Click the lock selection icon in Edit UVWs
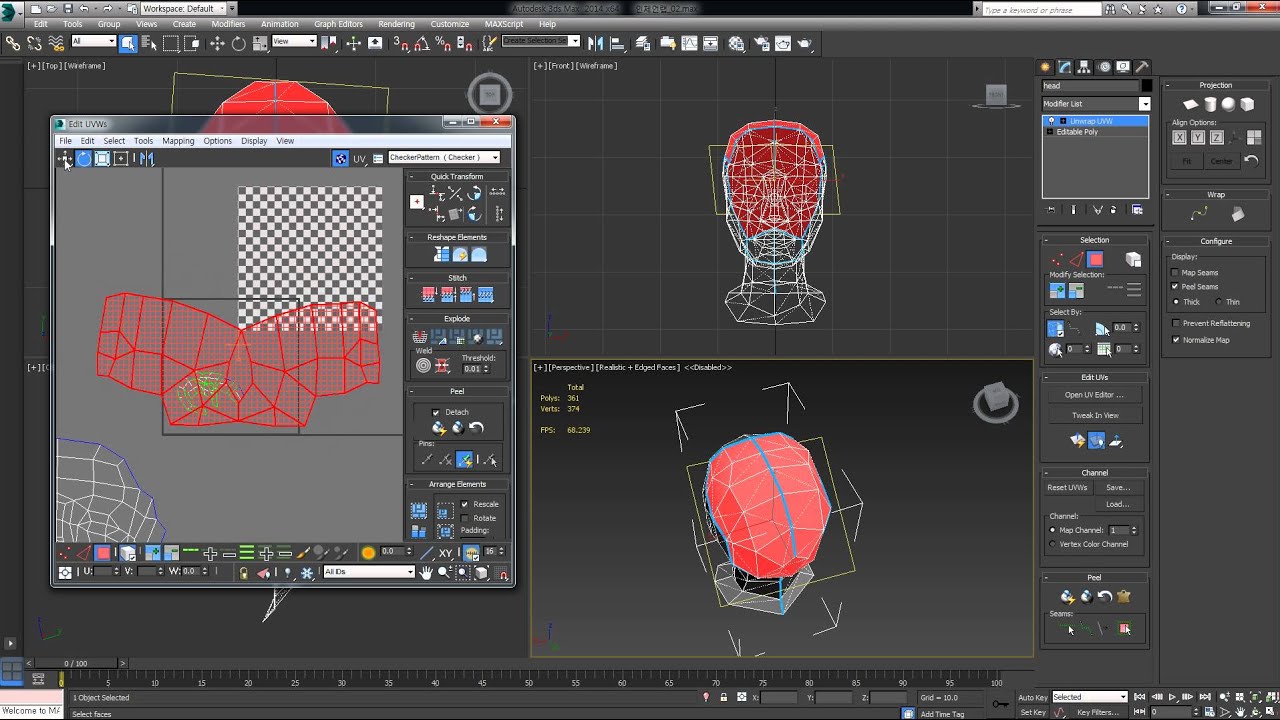 pyautogui.click(x=243, y=573)
